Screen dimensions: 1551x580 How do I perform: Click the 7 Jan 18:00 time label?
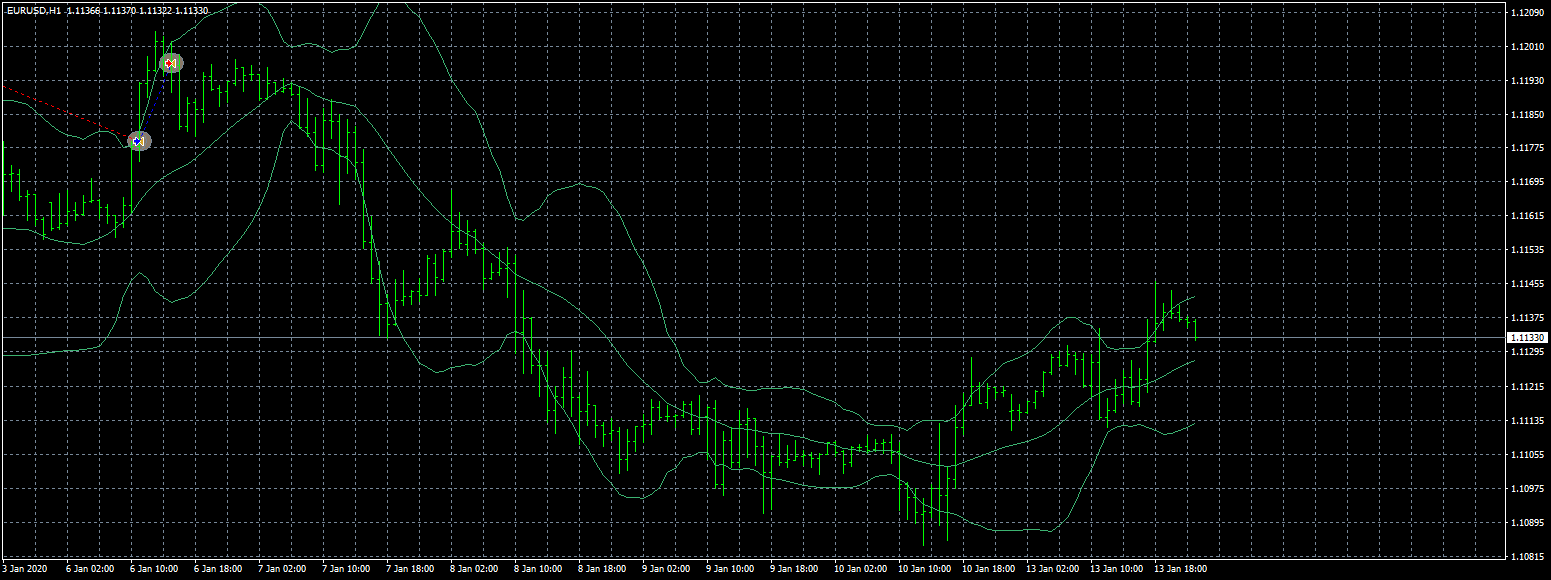click(x=410, y=568)
